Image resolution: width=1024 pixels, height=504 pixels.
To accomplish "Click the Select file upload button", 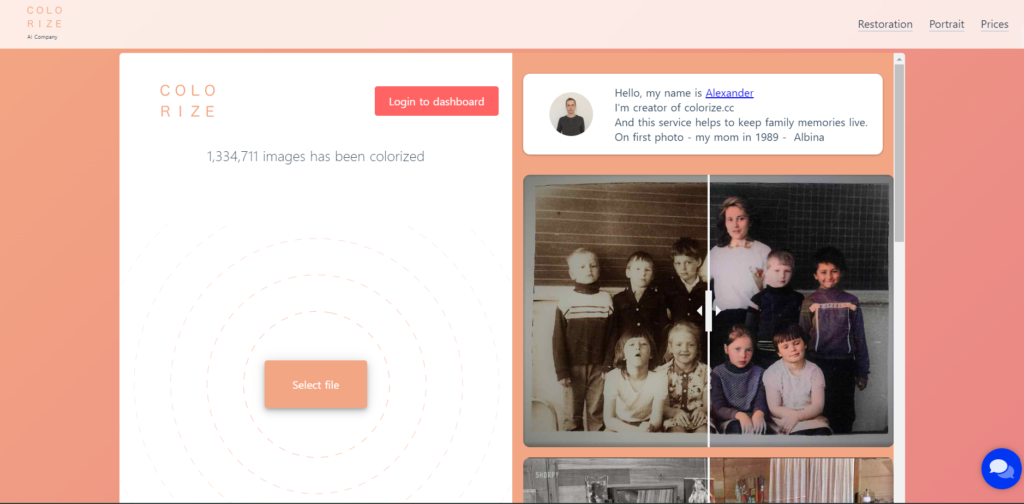I will (x=315, y=385).
